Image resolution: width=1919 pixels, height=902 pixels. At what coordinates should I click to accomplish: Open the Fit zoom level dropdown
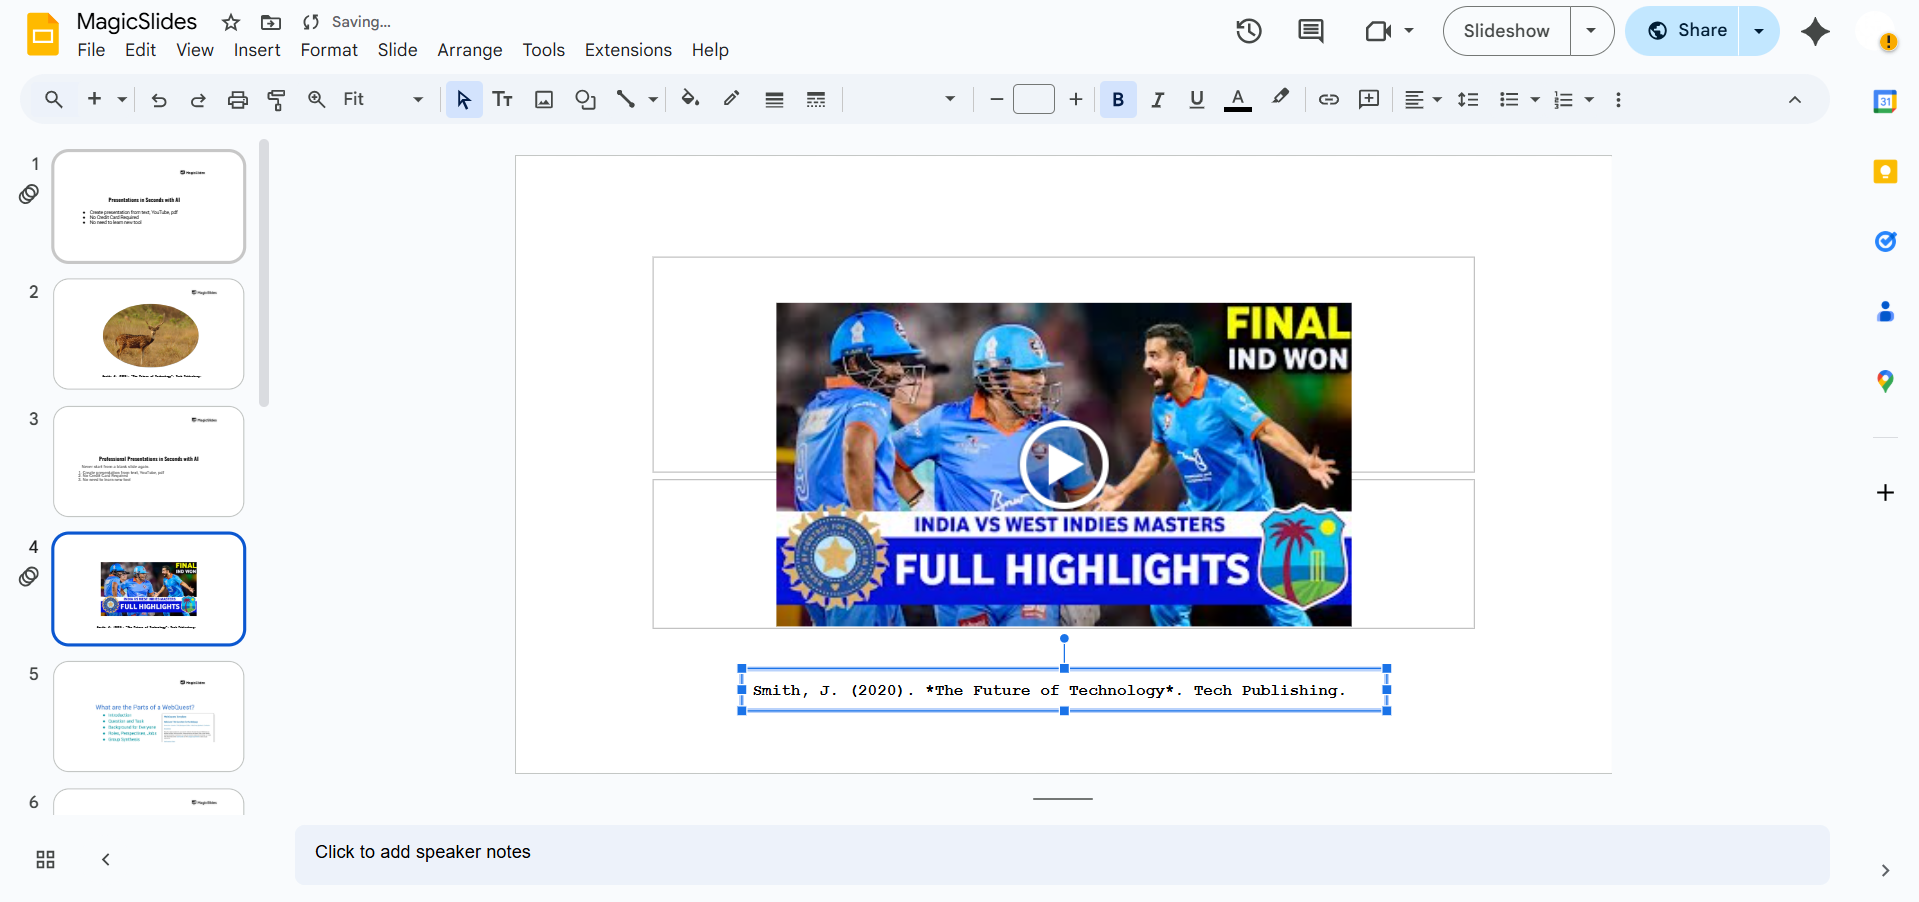(383, 99)
